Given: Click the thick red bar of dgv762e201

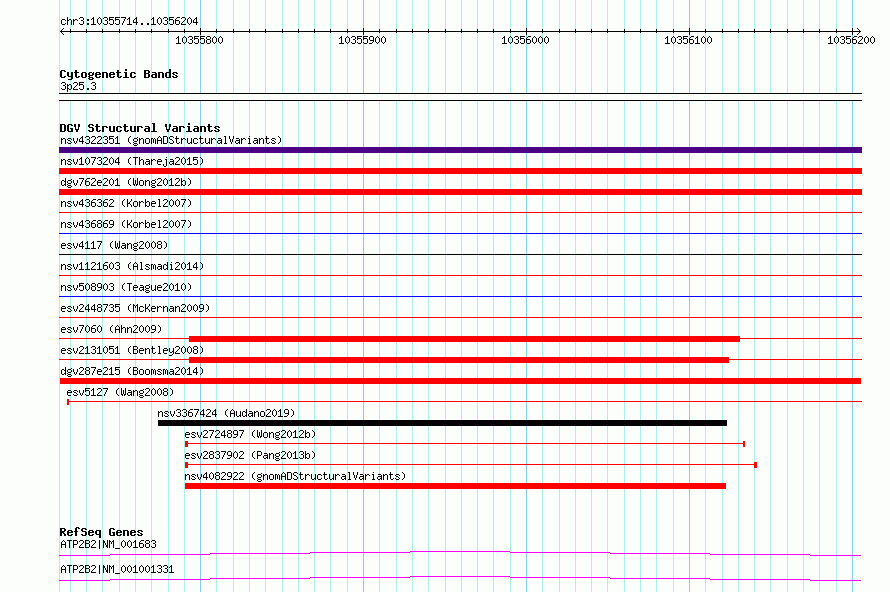Looking at the screenshot, I should 460,192.
